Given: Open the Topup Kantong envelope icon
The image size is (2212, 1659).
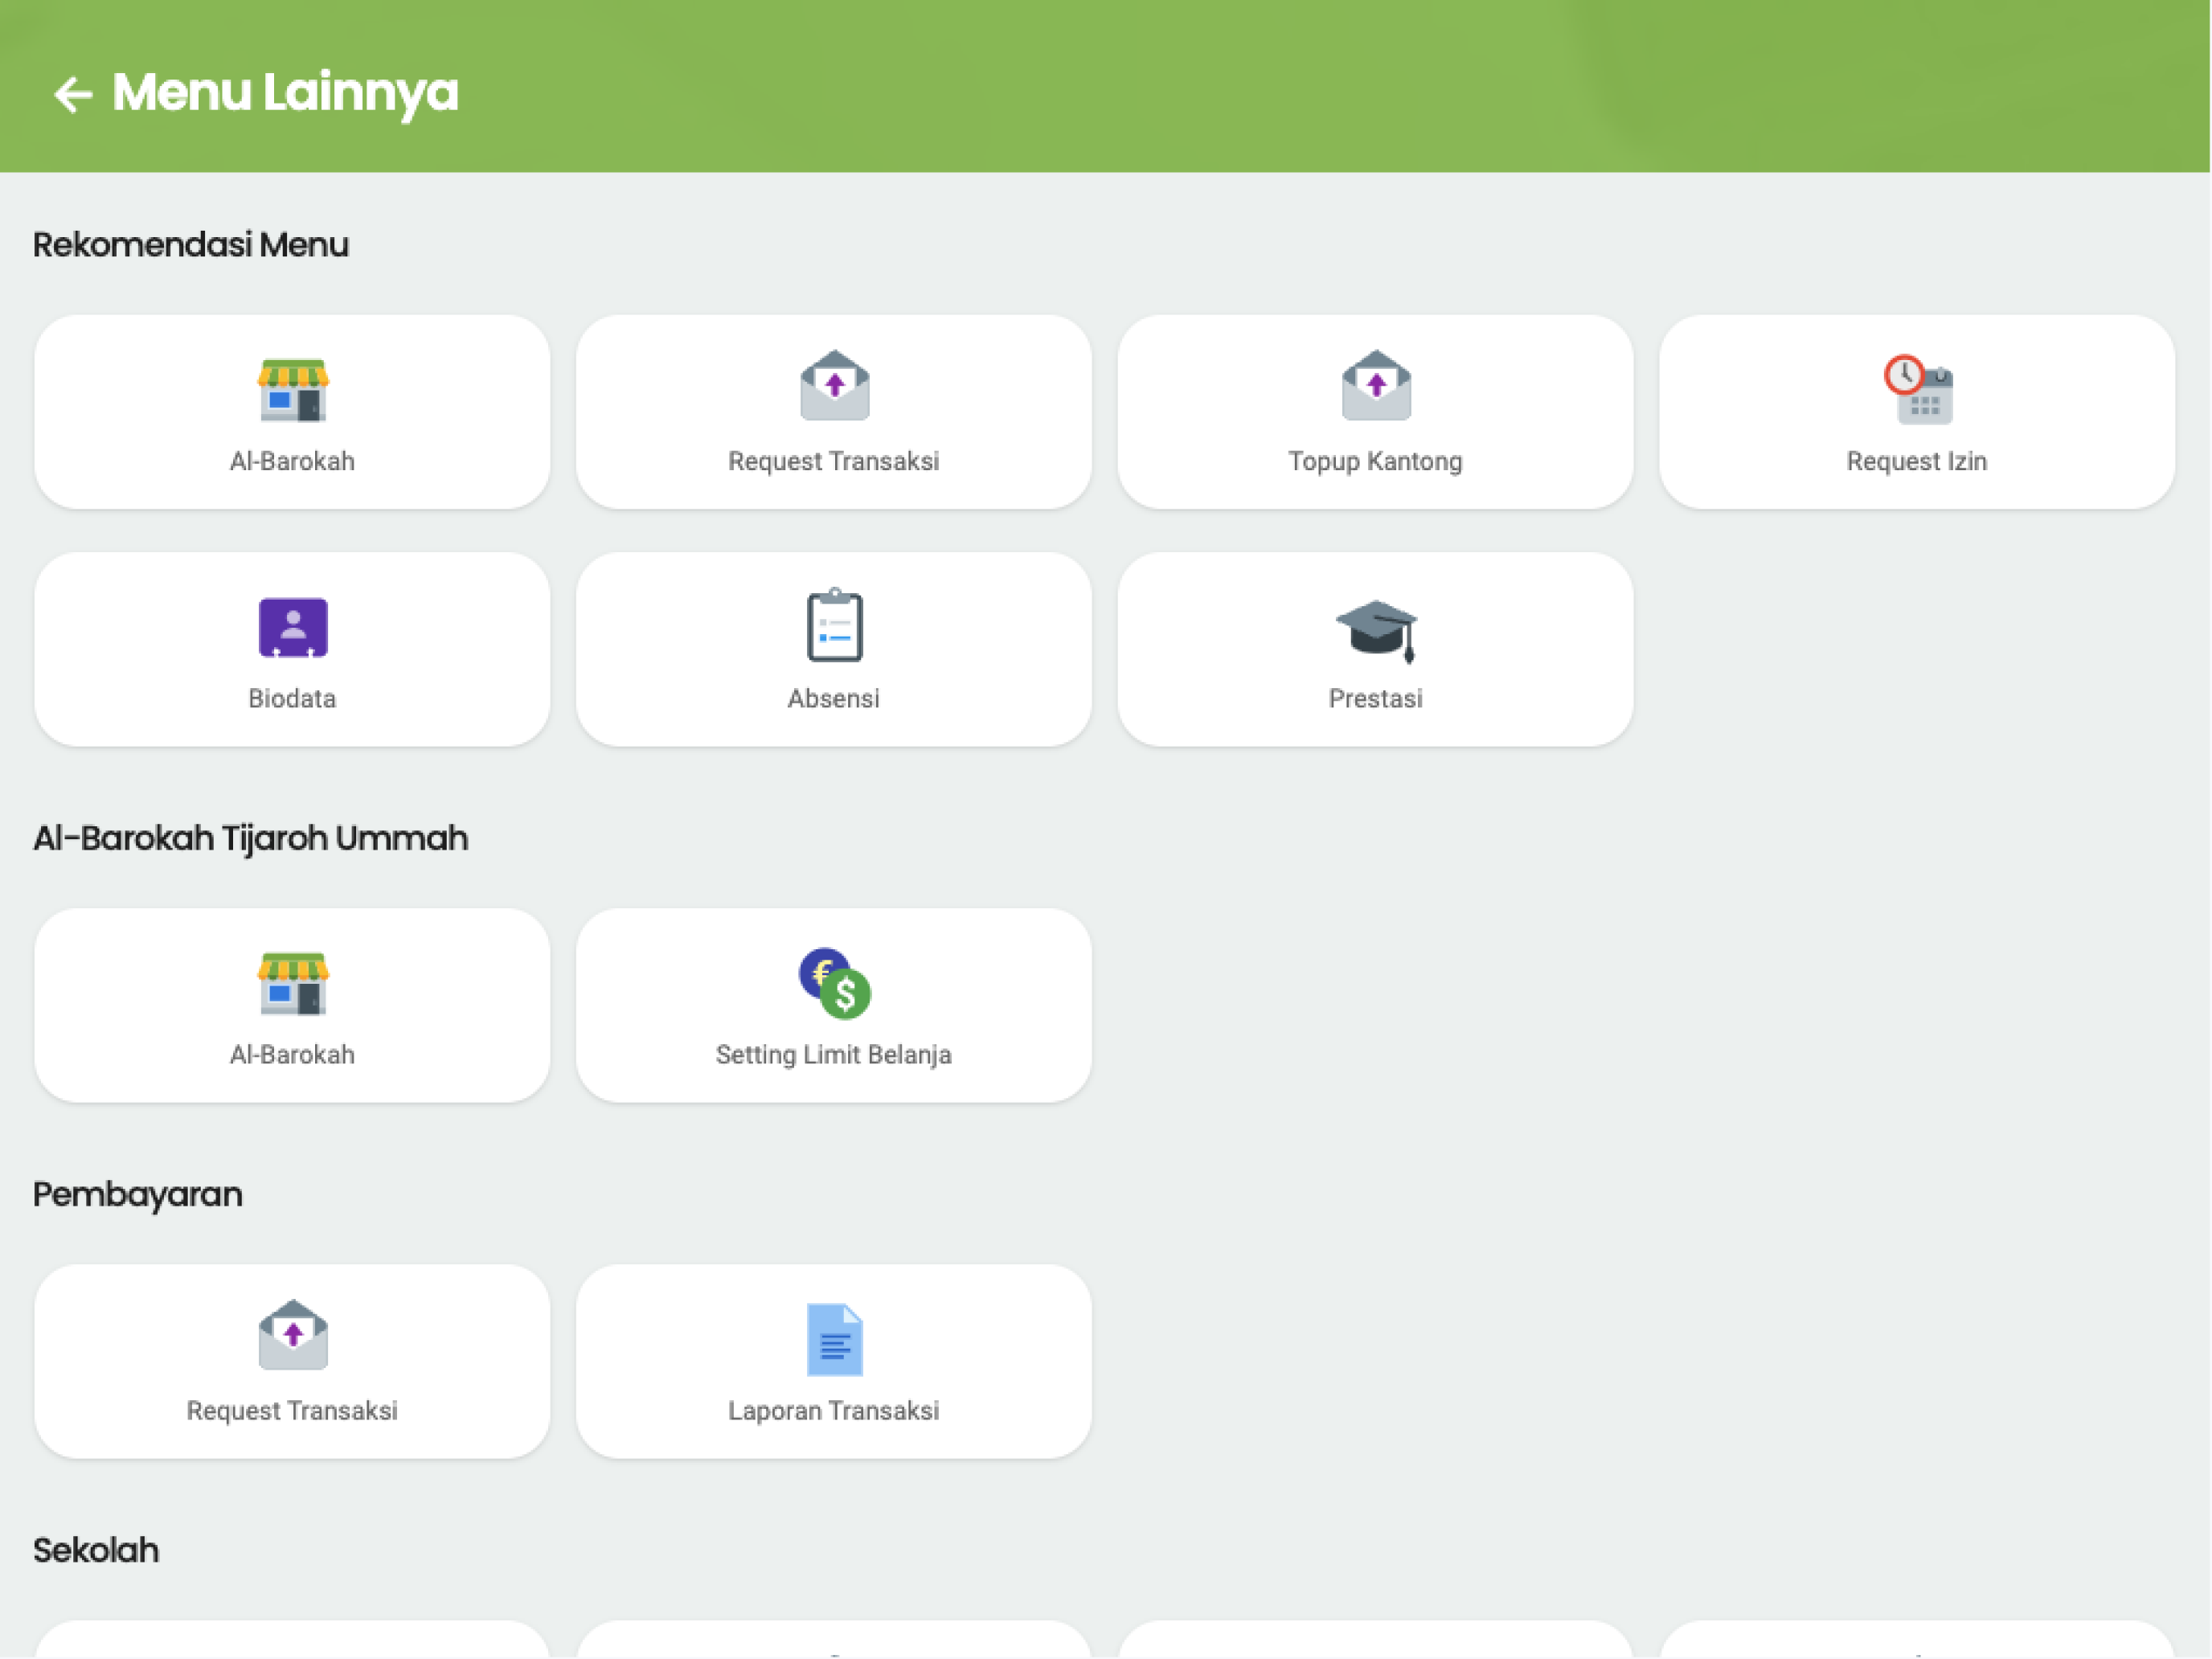Looking at the screenshot, I should 1376,386.
